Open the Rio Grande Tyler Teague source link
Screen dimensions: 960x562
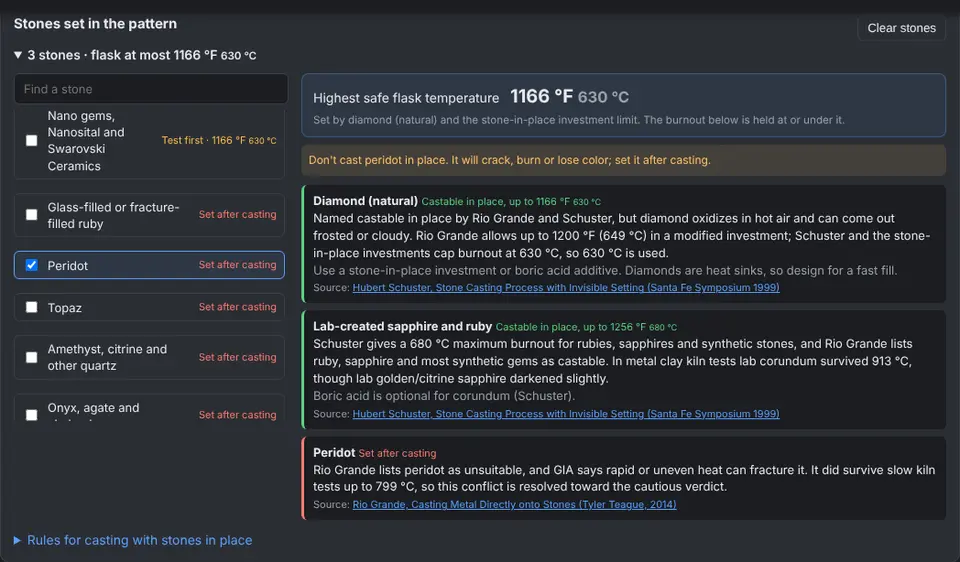pos(514,504)
